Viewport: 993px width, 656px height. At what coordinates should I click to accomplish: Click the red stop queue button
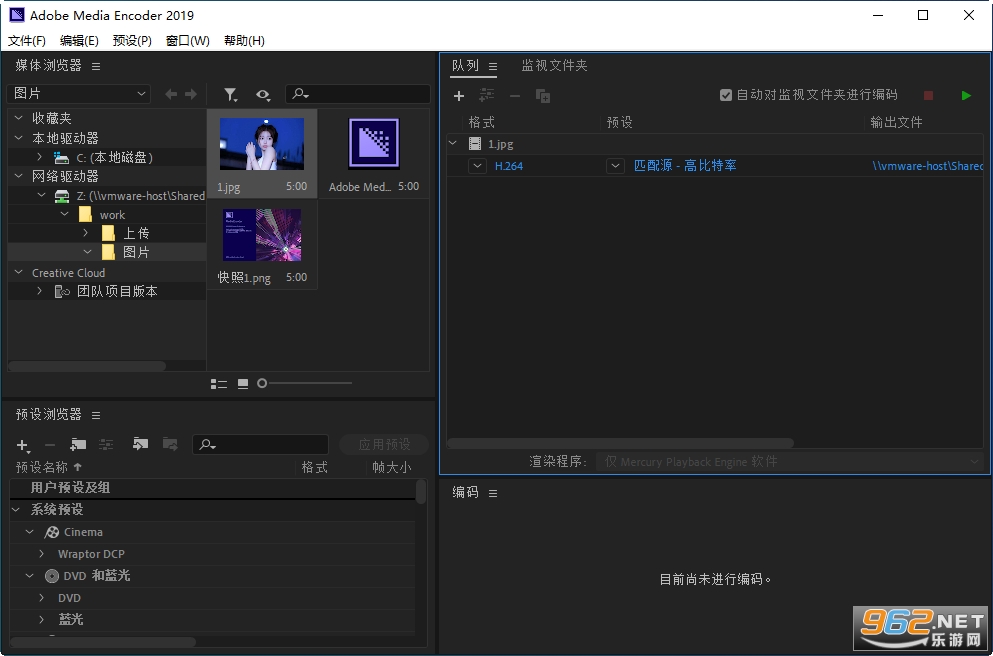pyautogui.click(x=928, y=96)
